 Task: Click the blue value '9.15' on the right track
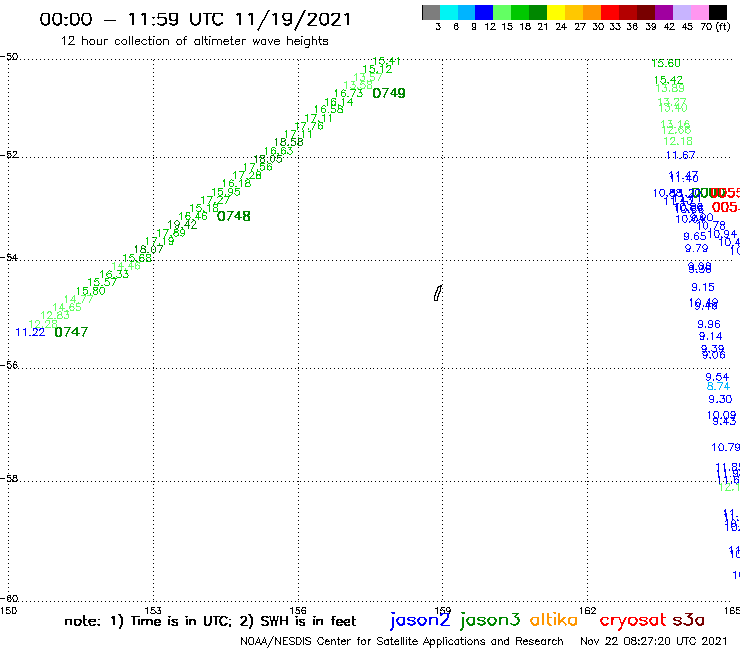[703, 287]
